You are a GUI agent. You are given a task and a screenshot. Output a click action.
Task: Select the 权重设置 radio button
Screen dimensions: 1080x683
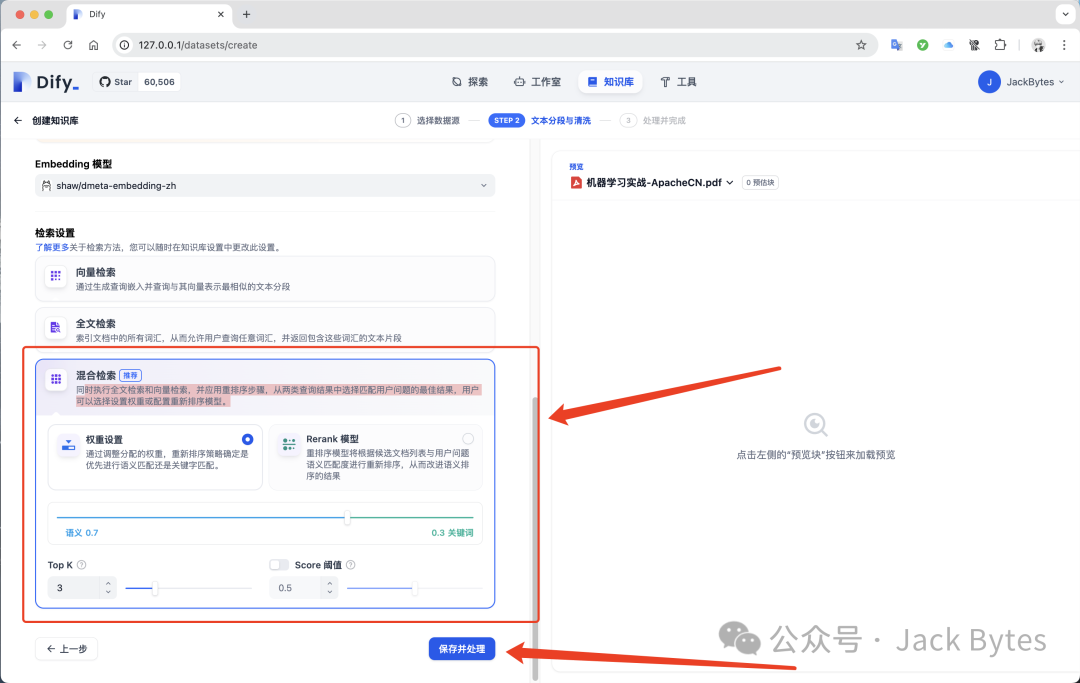coord(247,439)
